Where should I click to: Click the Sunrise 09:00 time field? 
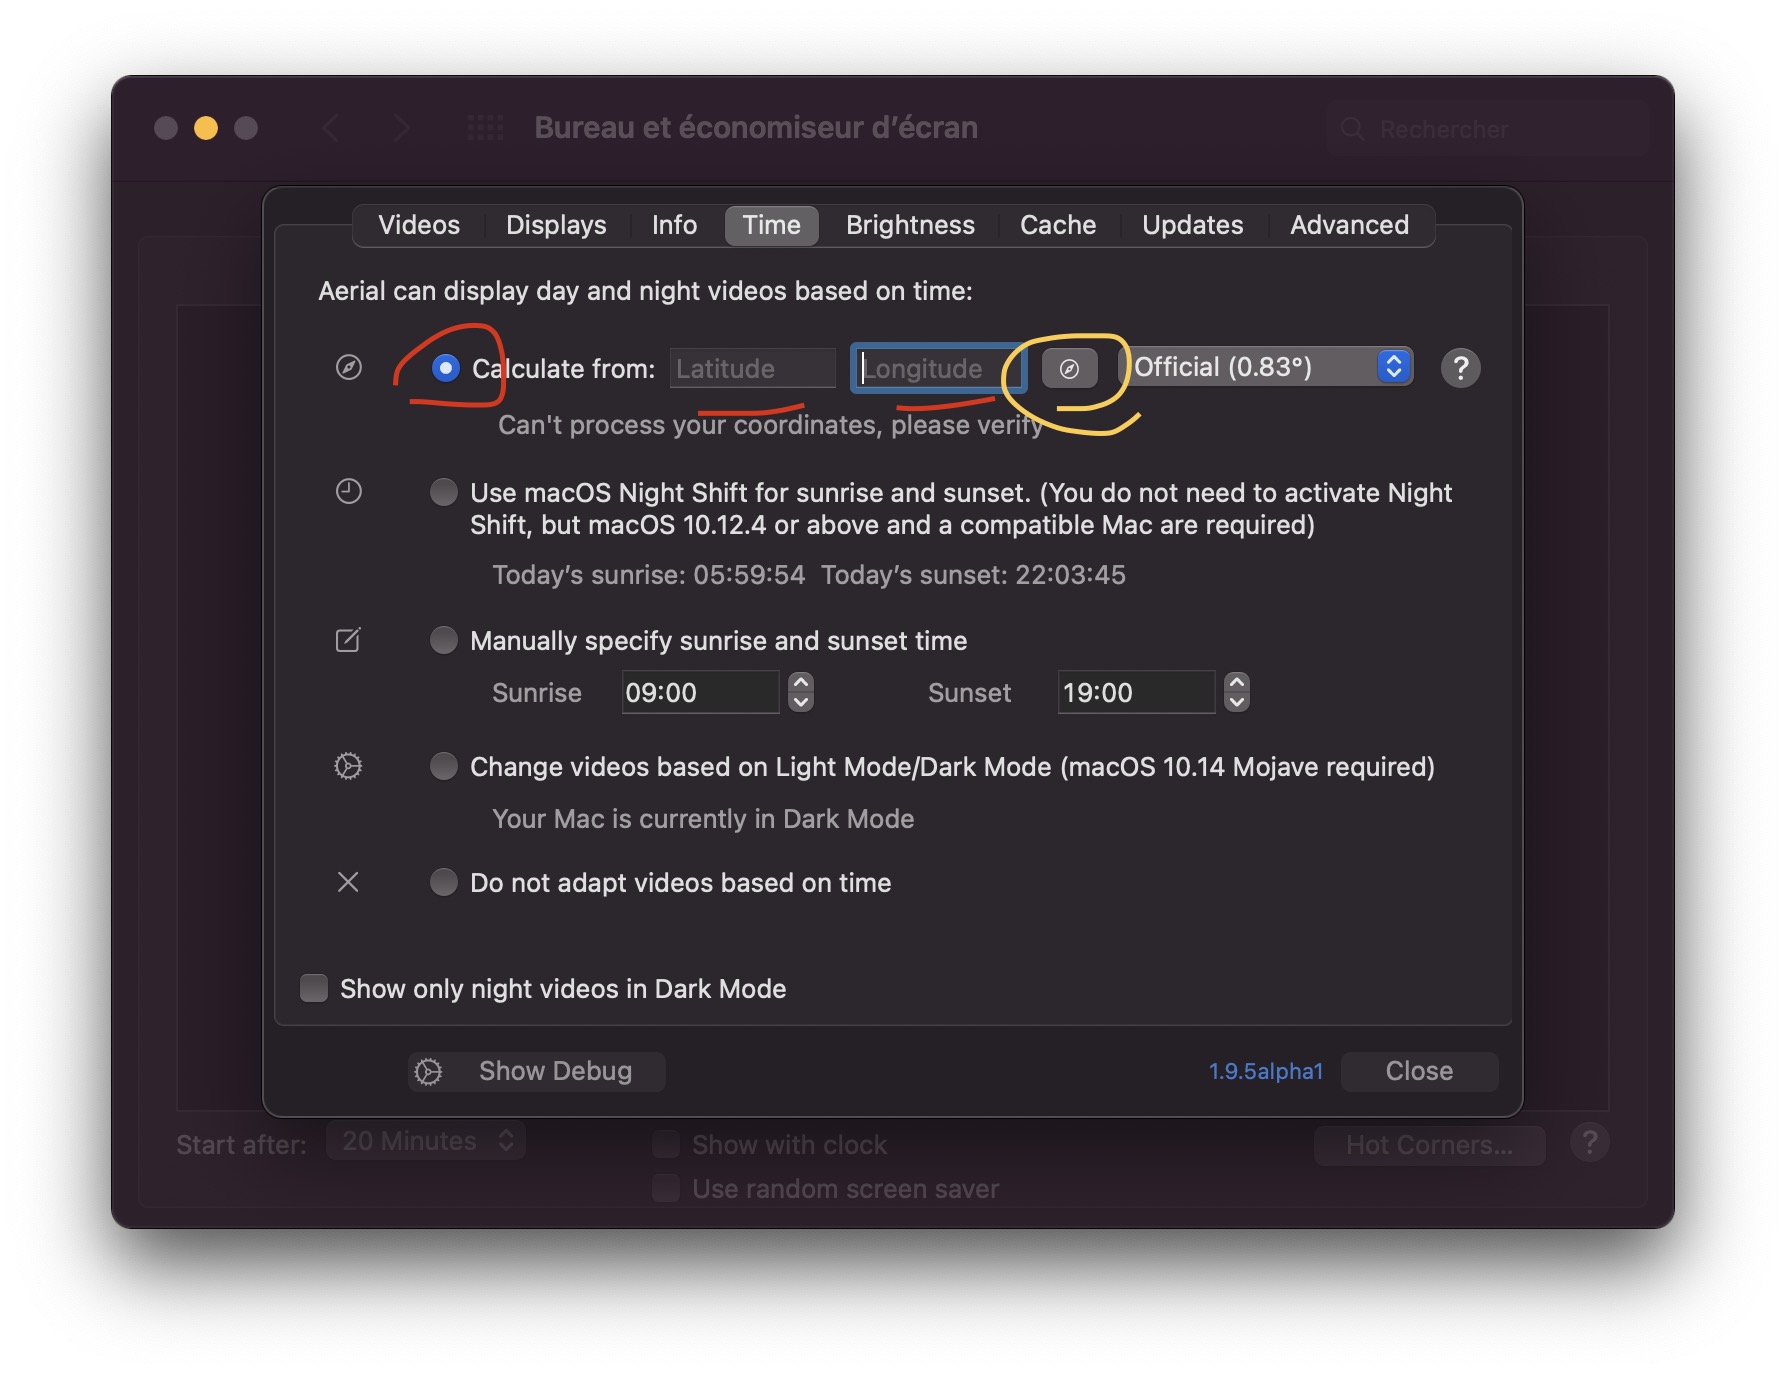click(x=700, y=692)
